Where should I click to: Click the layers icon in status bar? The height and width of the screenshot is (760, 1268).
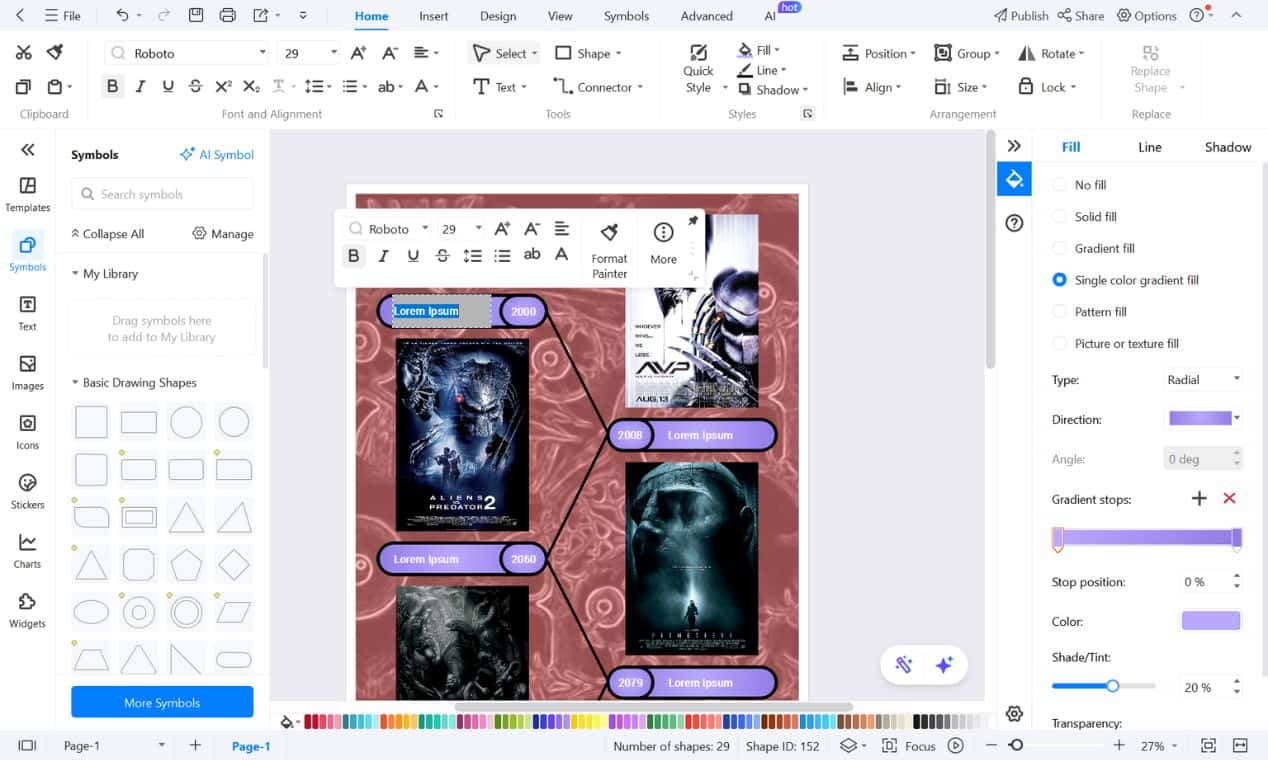point(848,745)
